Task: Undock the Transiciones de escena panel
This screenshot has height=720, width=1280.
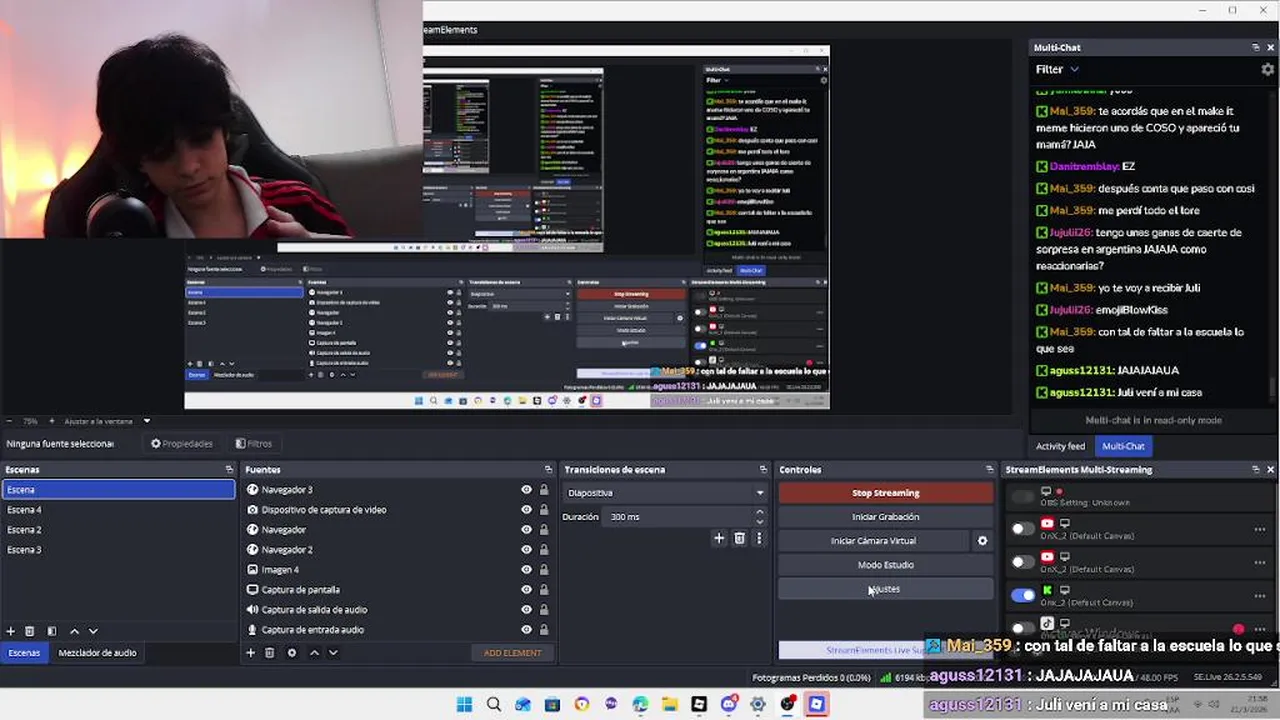Action: tap(763, 469)
